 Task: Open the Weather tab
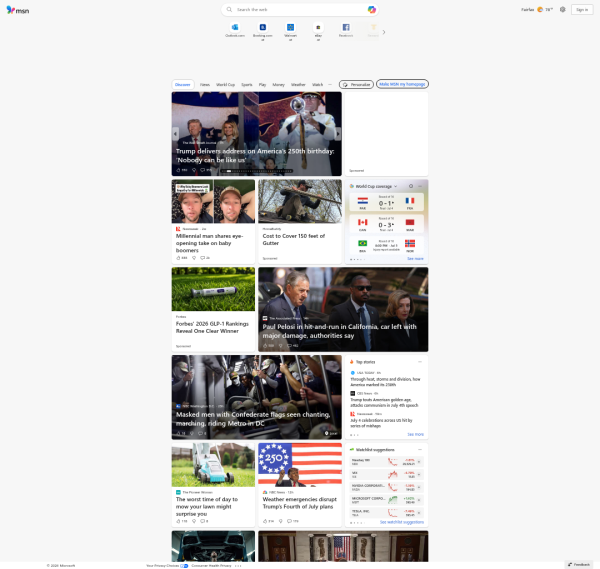click(x=298, y=85)
